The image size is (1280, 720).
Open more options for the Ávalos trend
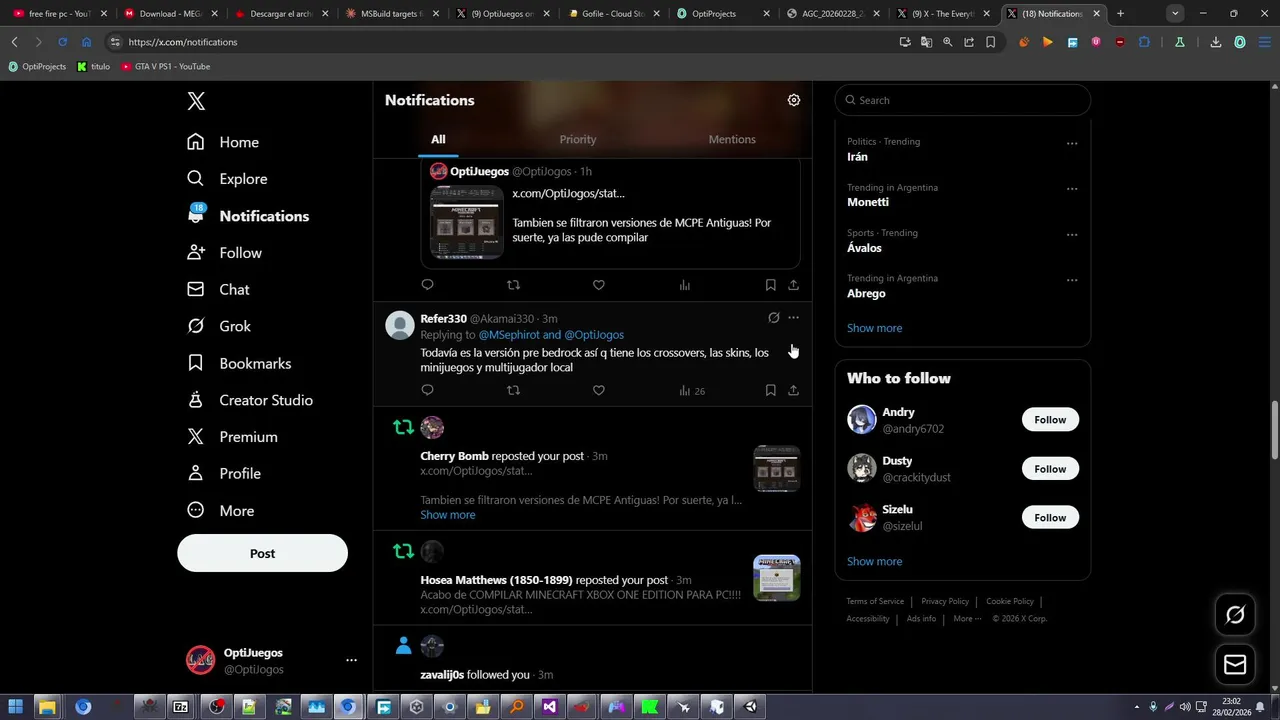point(1072,235)
